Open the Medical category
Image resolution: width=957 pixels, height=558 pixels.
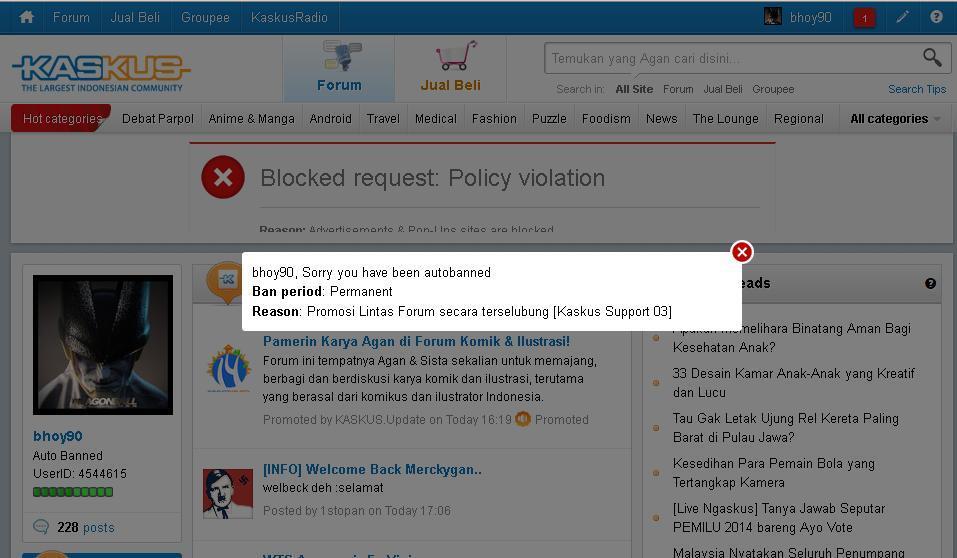pos(436,118)
